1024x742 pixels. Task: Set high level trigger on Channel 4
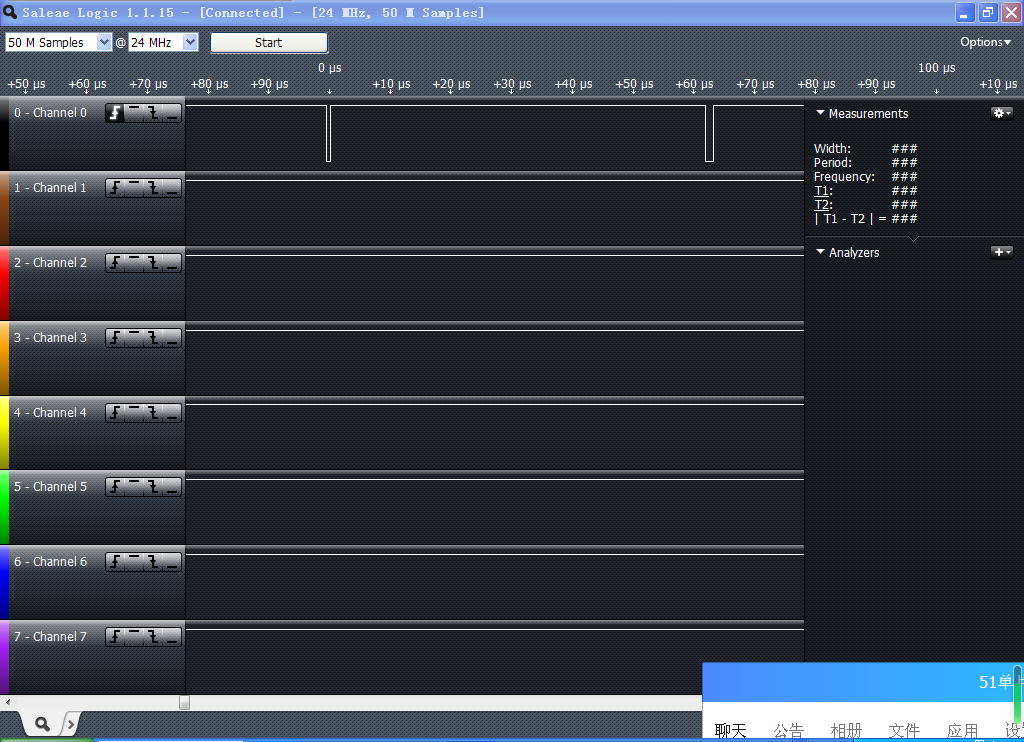[x=134, y=413]
